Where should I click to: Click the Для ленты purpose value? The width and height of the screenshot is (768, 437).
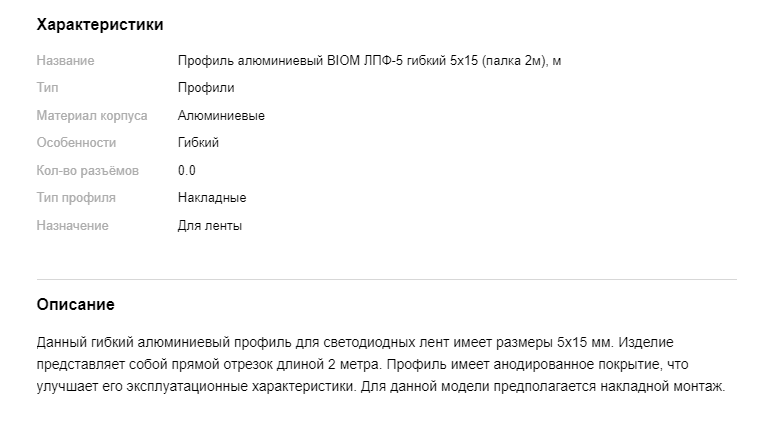click(210, 226)
